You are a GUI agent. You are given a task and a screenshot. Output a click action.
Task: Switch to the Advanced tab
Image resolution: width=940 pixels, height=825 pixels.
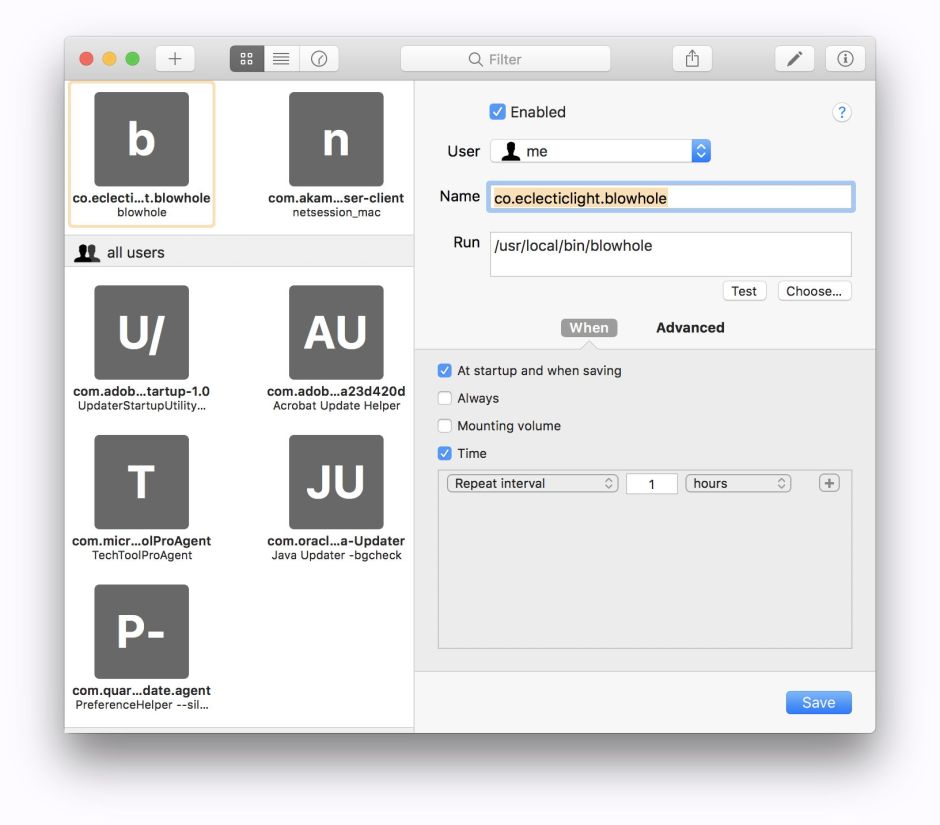pyautogui.click(x=690, y=328)
